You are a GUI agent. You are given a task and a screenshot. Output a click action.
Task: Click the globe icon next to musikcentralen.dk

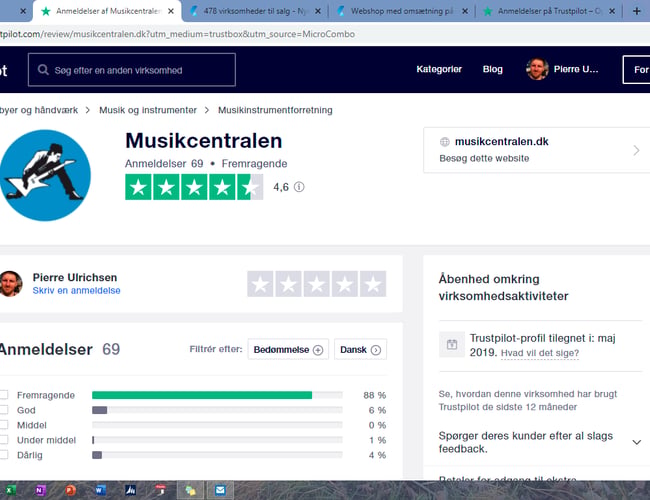(444, 142)
